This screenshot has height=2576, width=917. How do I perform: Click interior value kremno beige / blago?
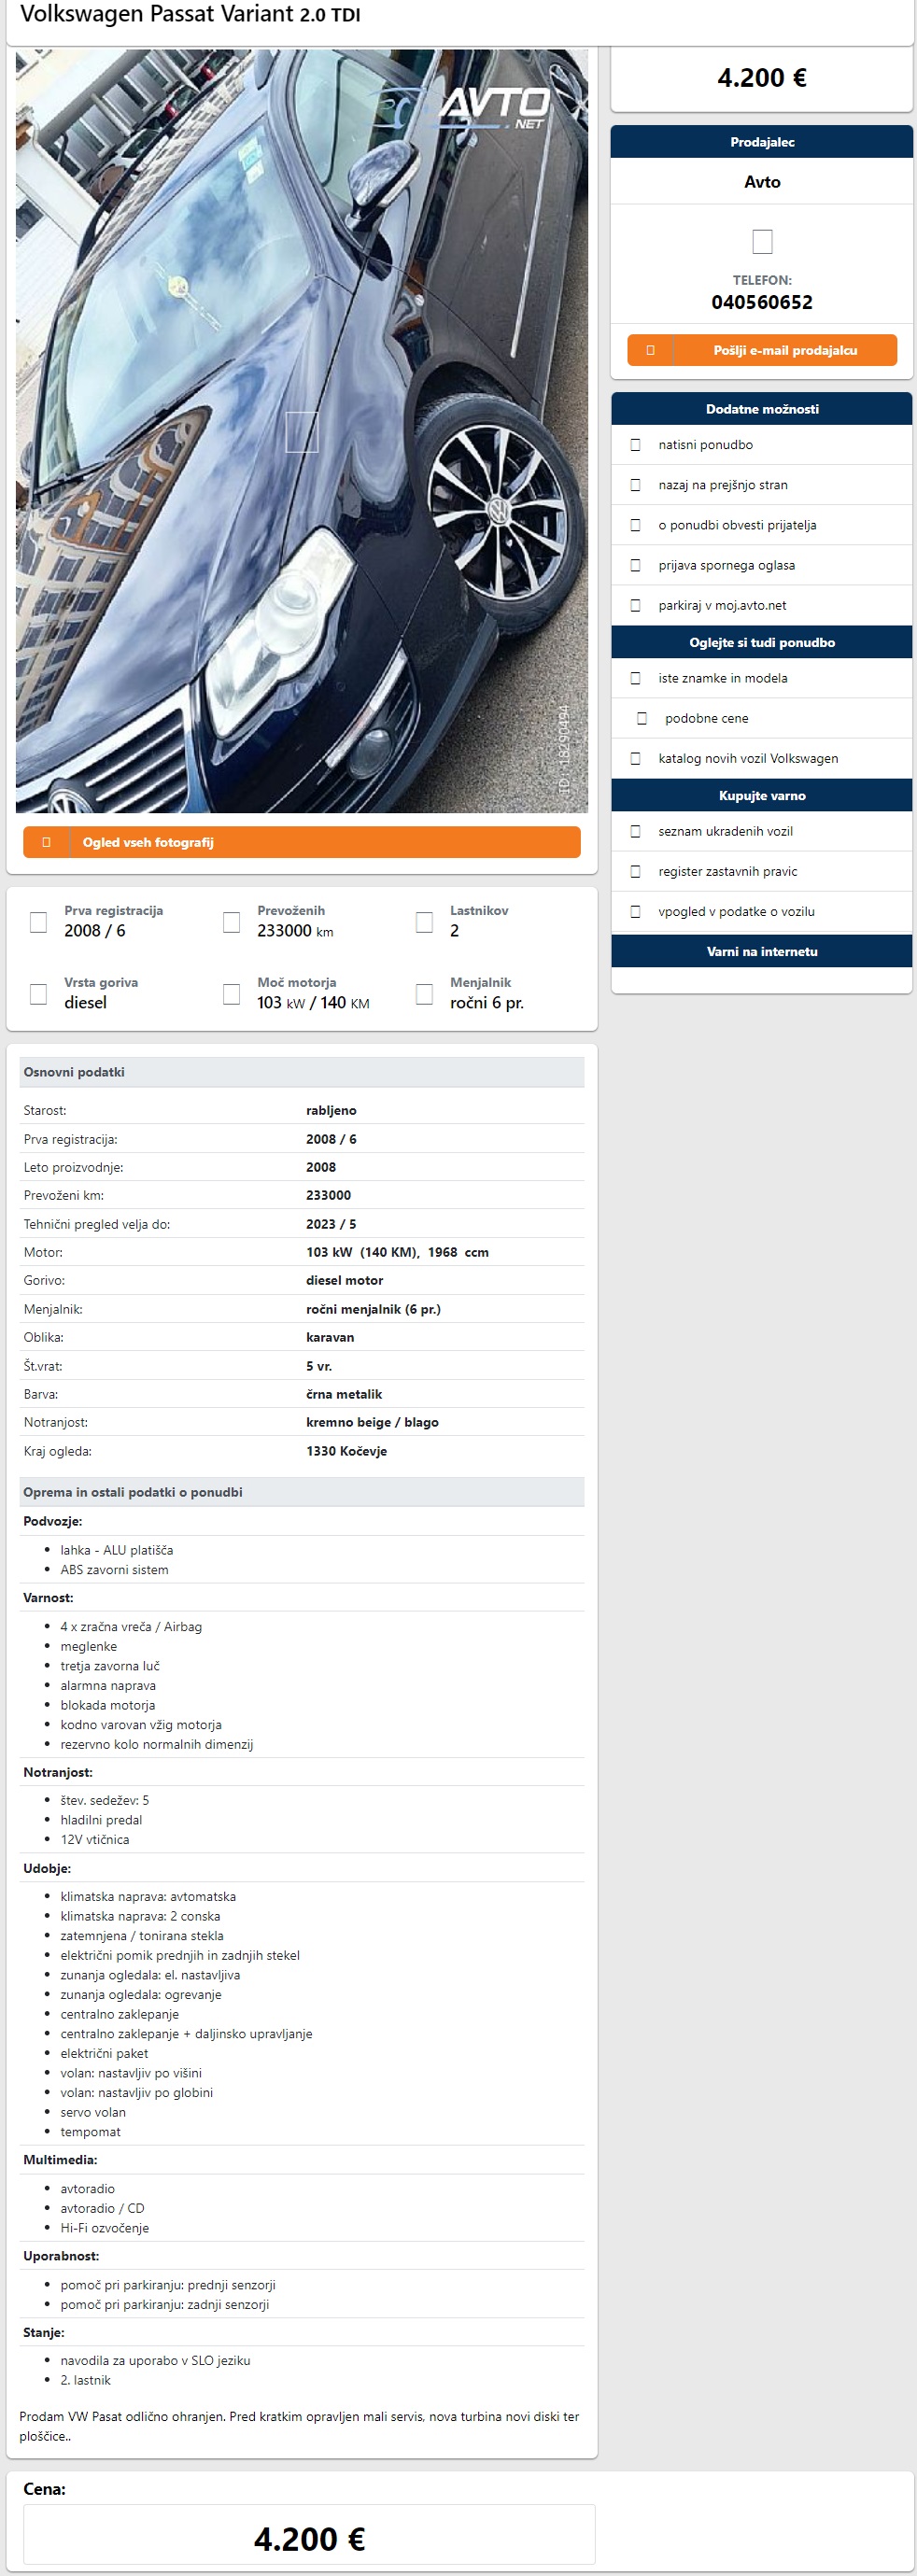coord(372,1422)
